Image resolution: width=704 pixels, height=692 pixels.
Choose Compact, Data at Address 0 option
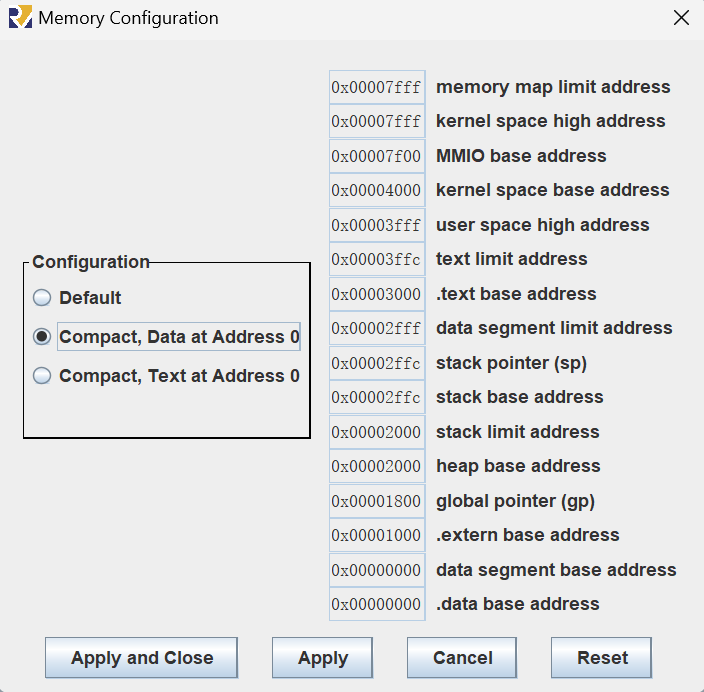tap(42, 337)
